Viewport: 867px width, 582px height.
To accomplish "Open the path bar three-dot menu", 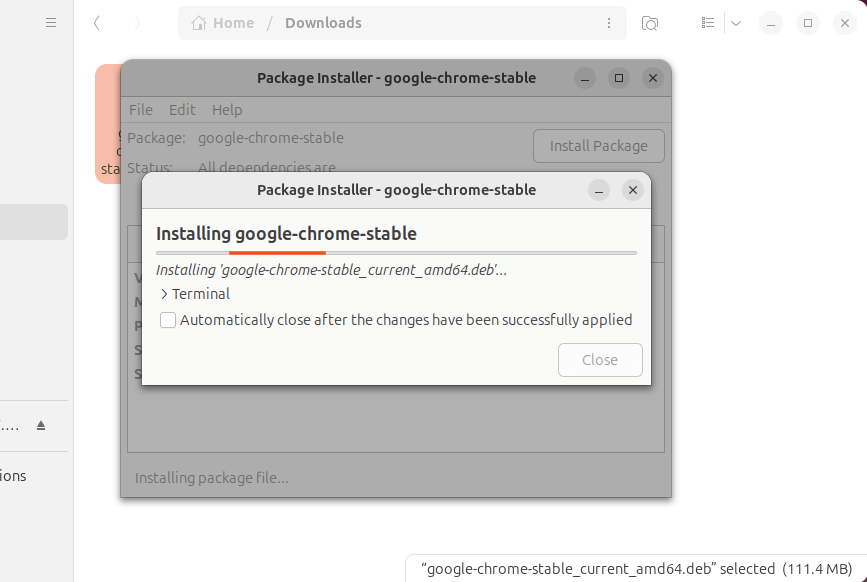I will pyautogui.click(x=609, y=23).
